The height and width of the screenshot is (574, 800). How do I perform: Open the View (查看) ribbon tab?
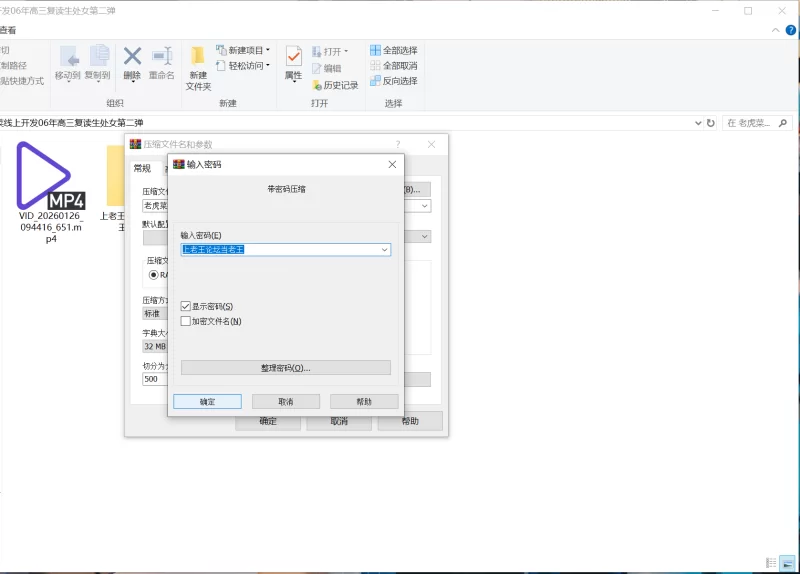(6, 31)
